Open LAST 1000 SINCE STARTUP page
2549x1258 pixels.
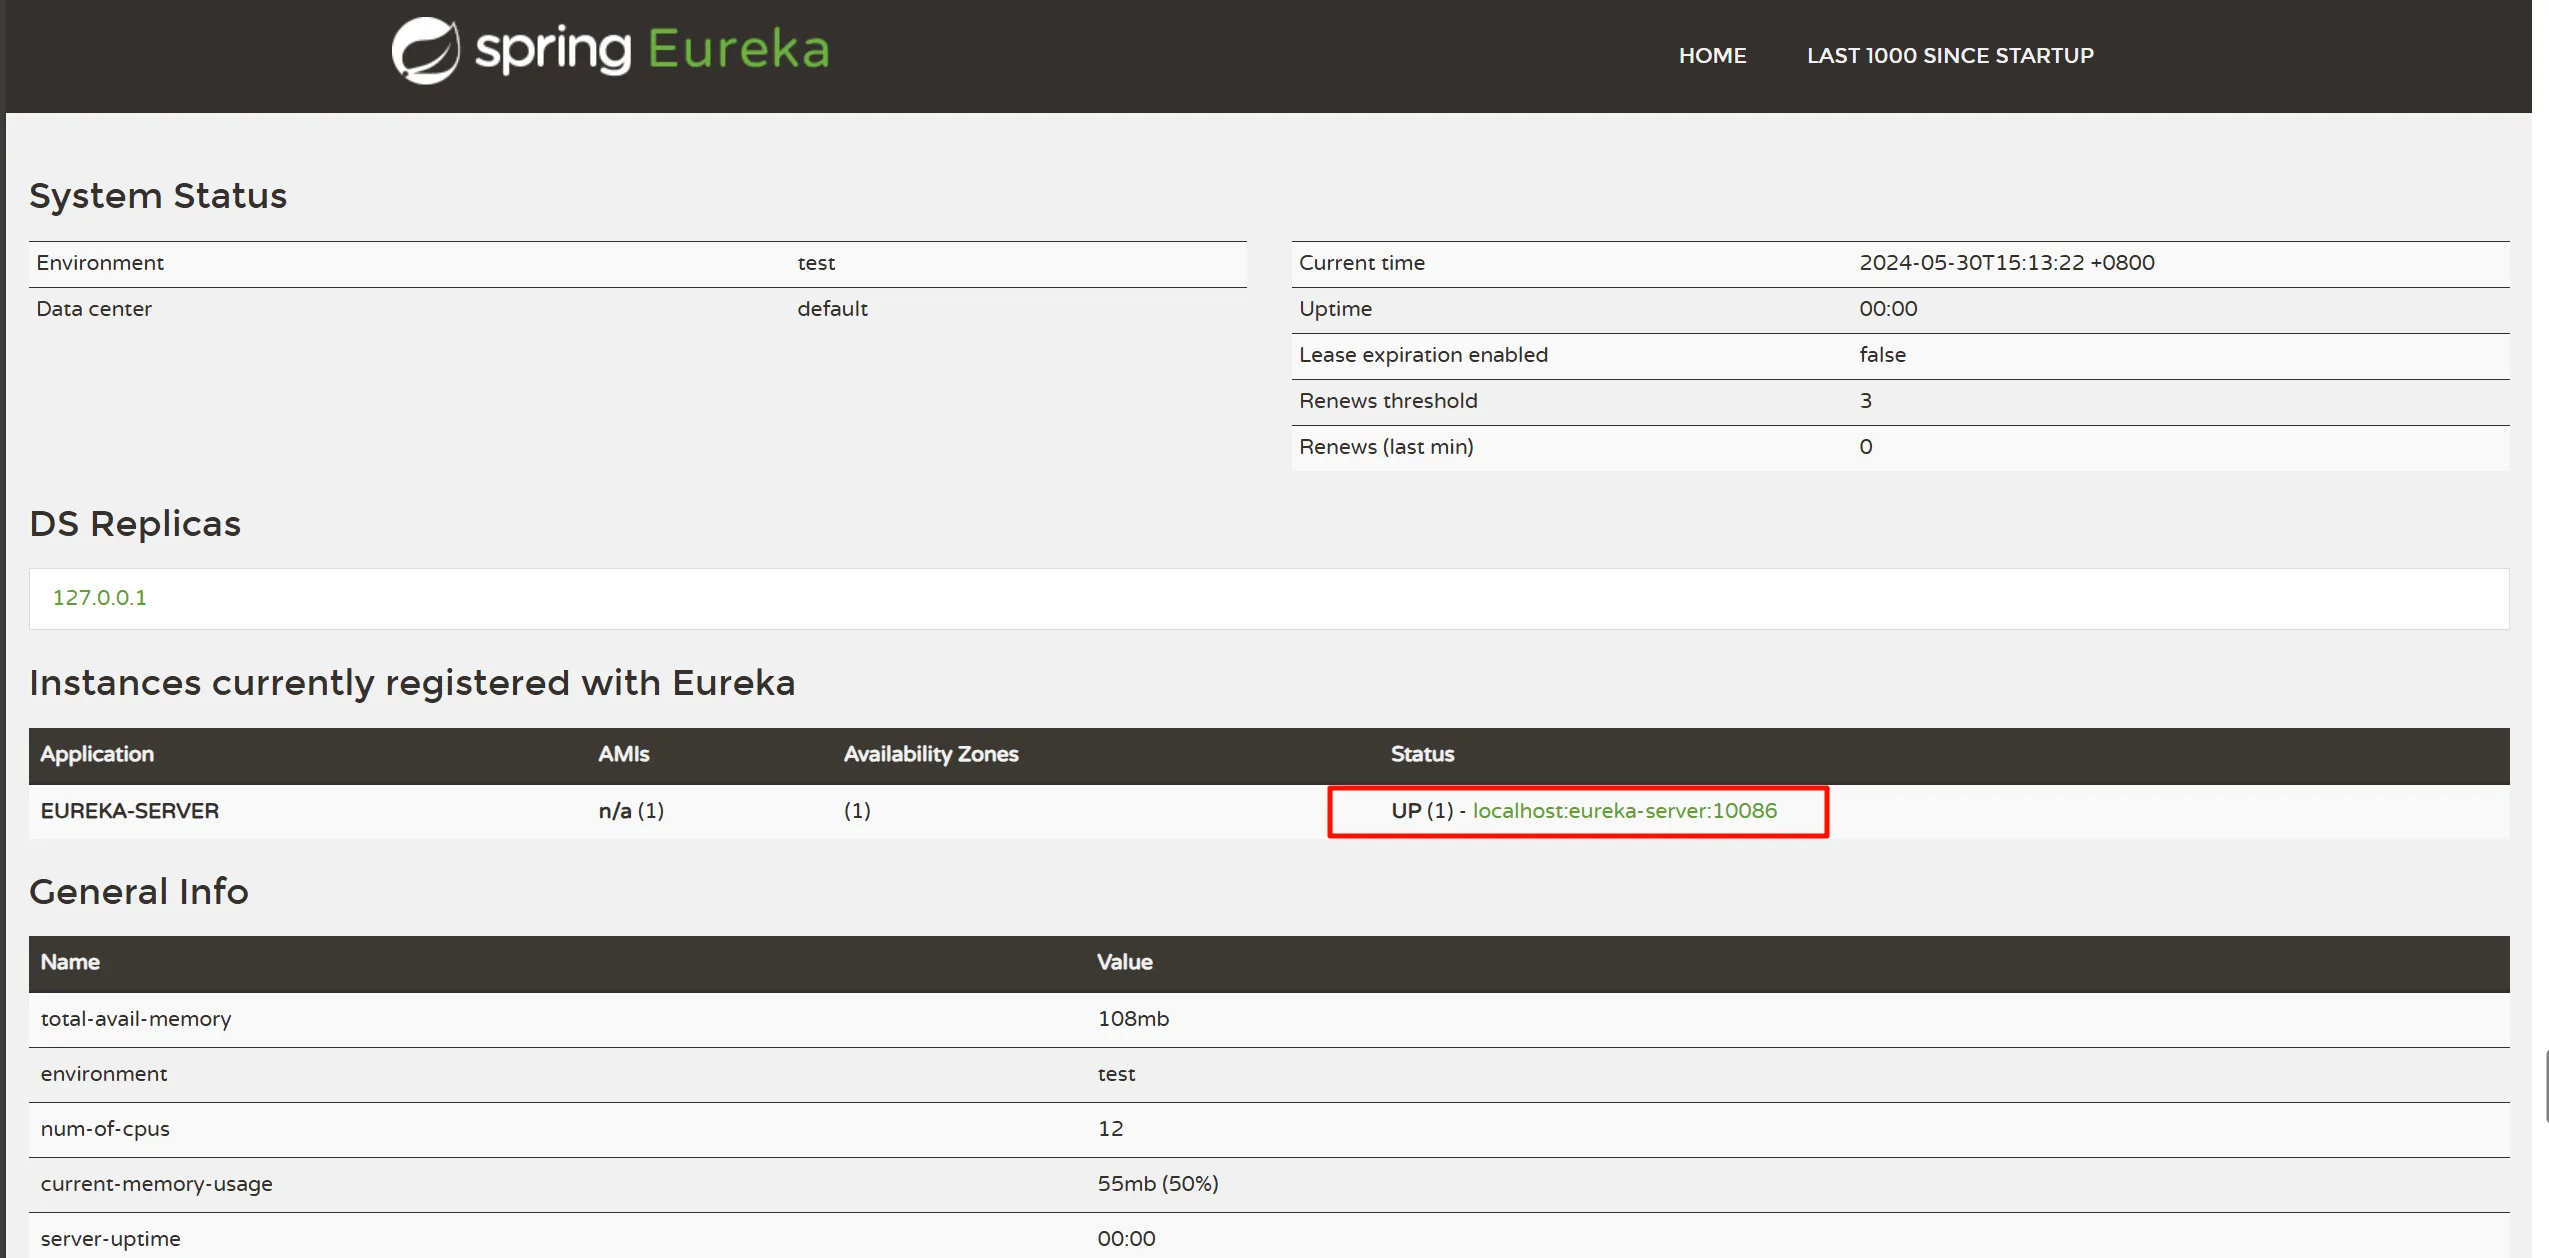click(x=1949, y=56)
